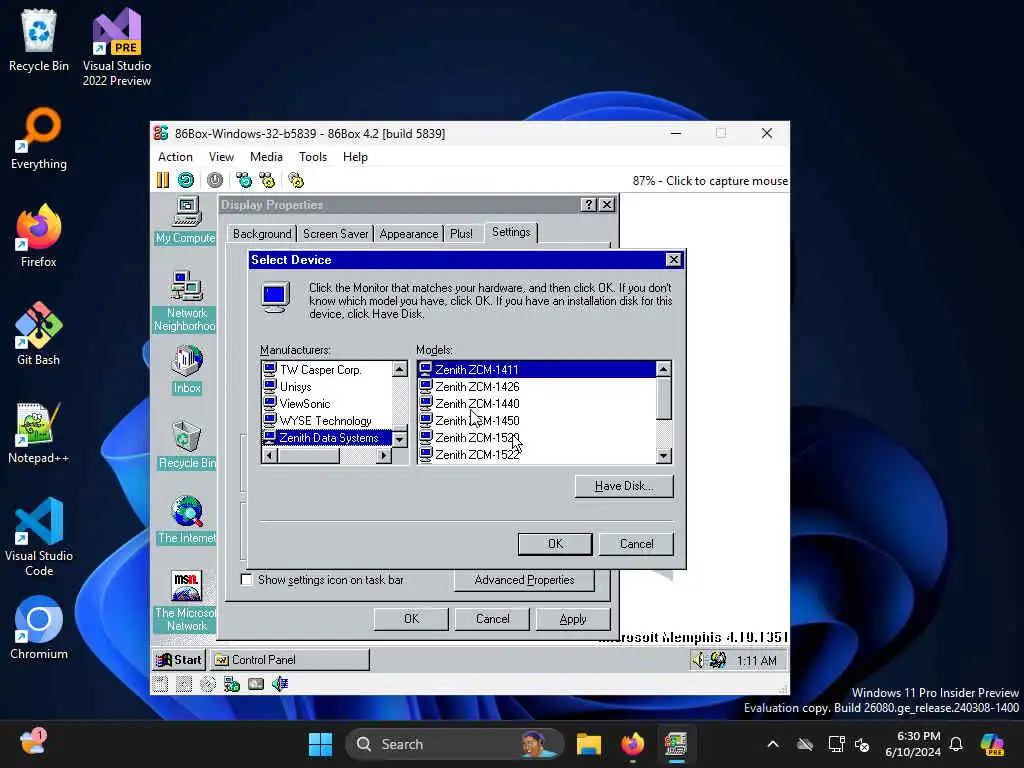The width and height of the screenshot is (1024, 768).
Task: Open the Action menu in 86Box
Action: [175, 157]
